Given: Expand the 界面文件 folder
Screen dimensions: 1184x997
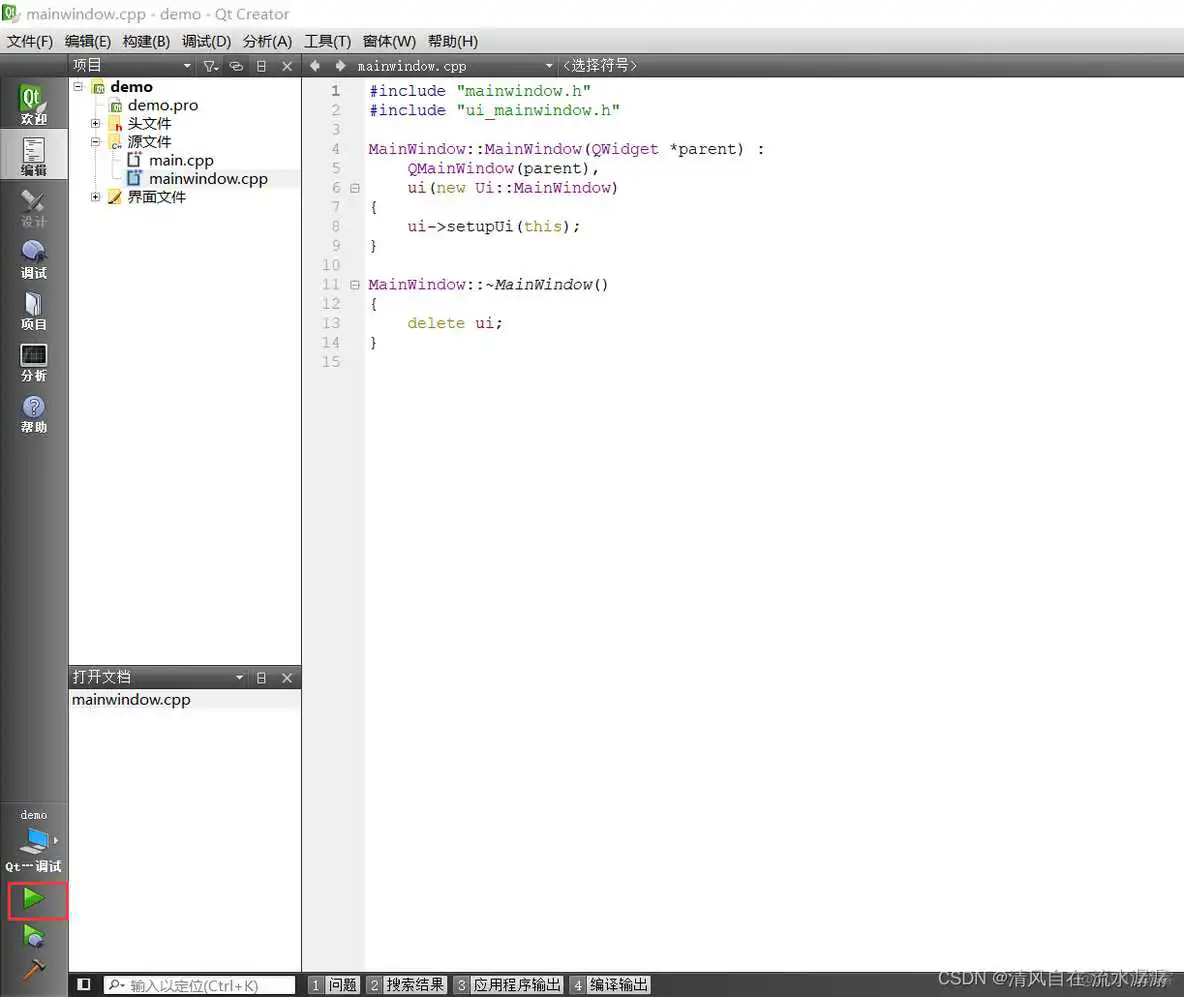Looking at the screenshot, I should click(x=95, y=197).
